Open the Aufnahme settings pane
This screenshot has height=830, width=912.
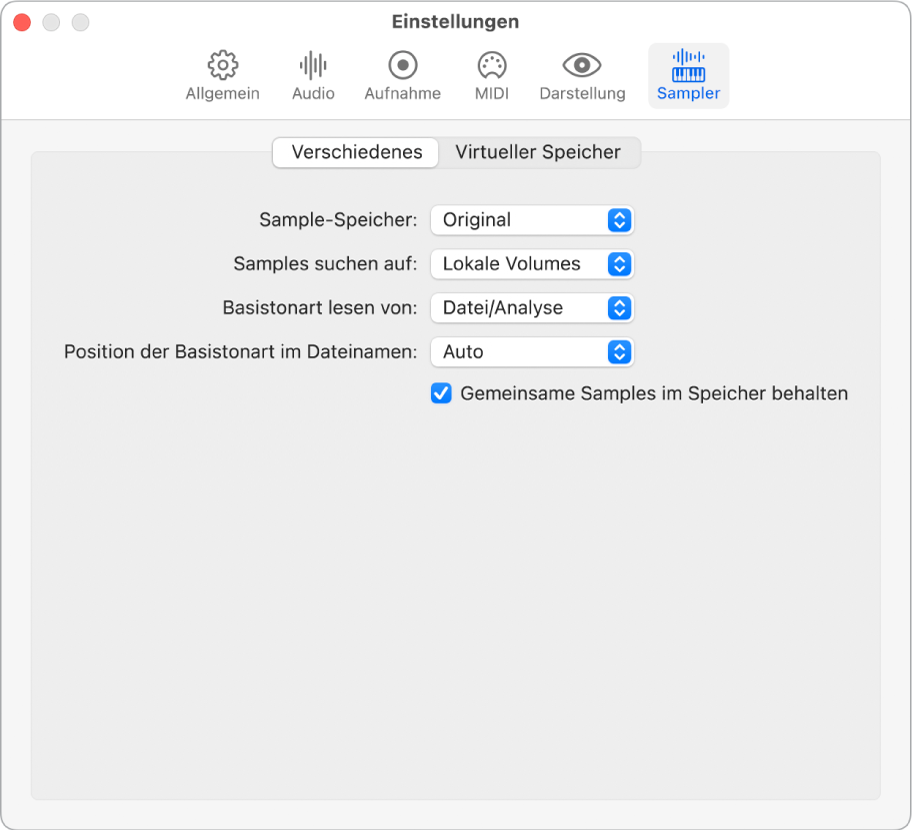click(402, 75)
